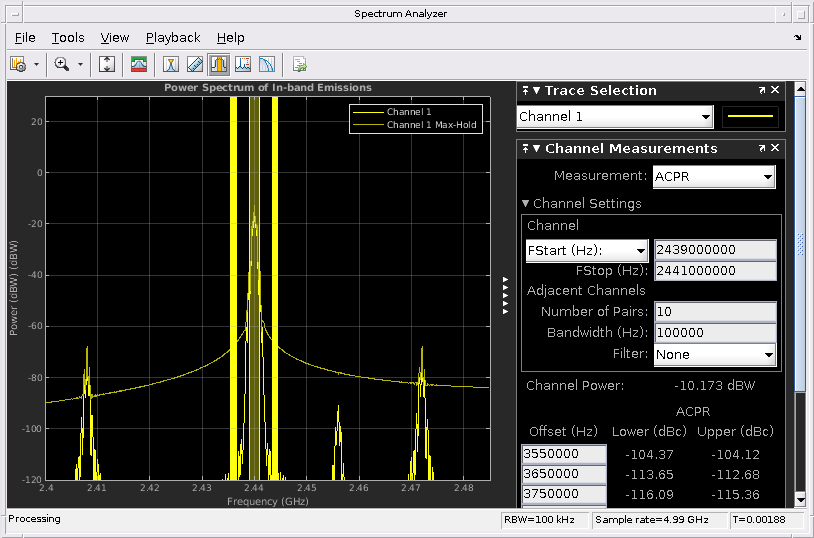The image size is (814, 538).
Task: Open the Distortion Measurements icon
Action: click(243, 64)
